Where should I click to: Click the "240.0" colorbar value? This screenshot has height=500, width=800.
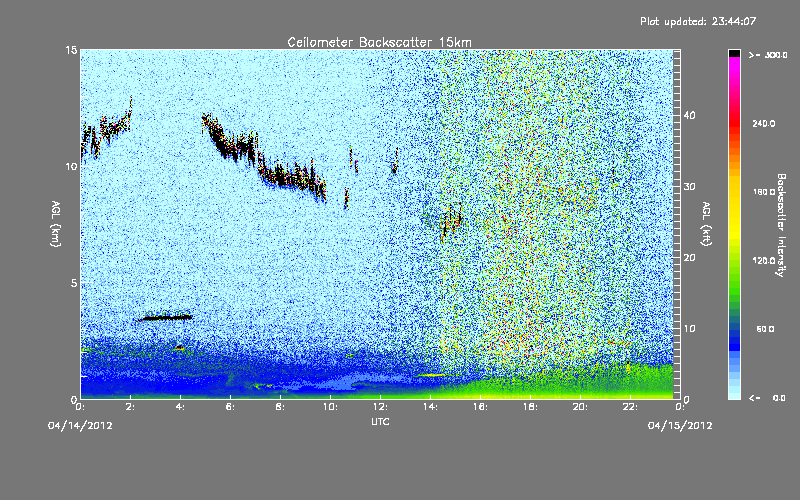point(764,123)
